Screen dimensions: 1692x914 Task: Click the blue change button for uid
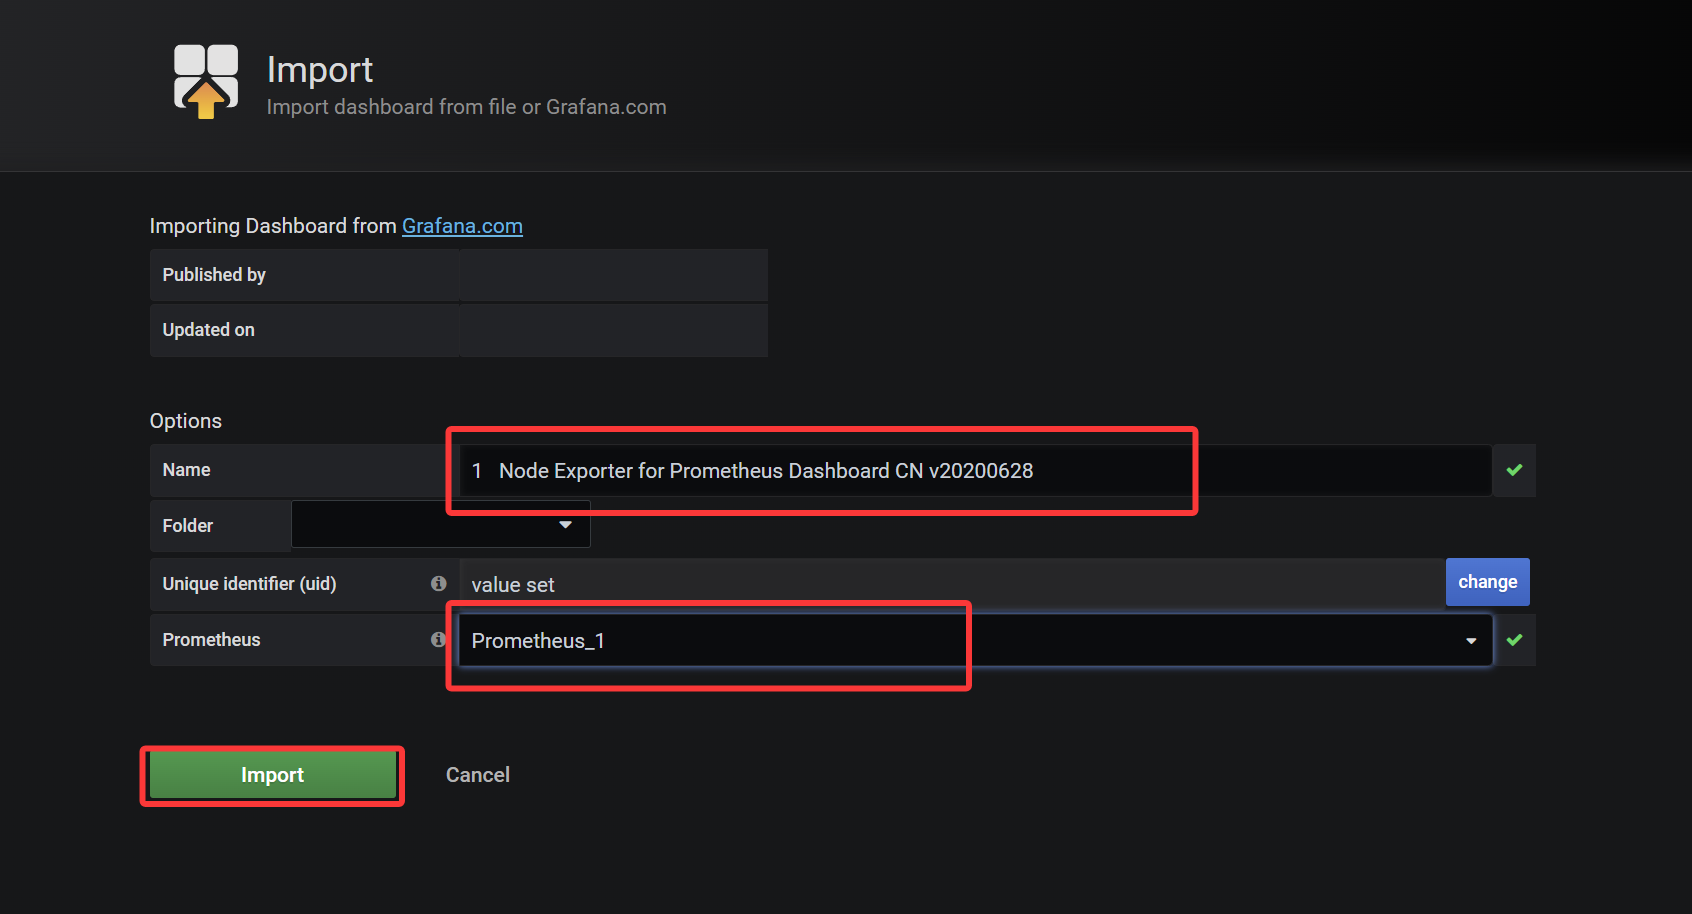[1487, 582]
